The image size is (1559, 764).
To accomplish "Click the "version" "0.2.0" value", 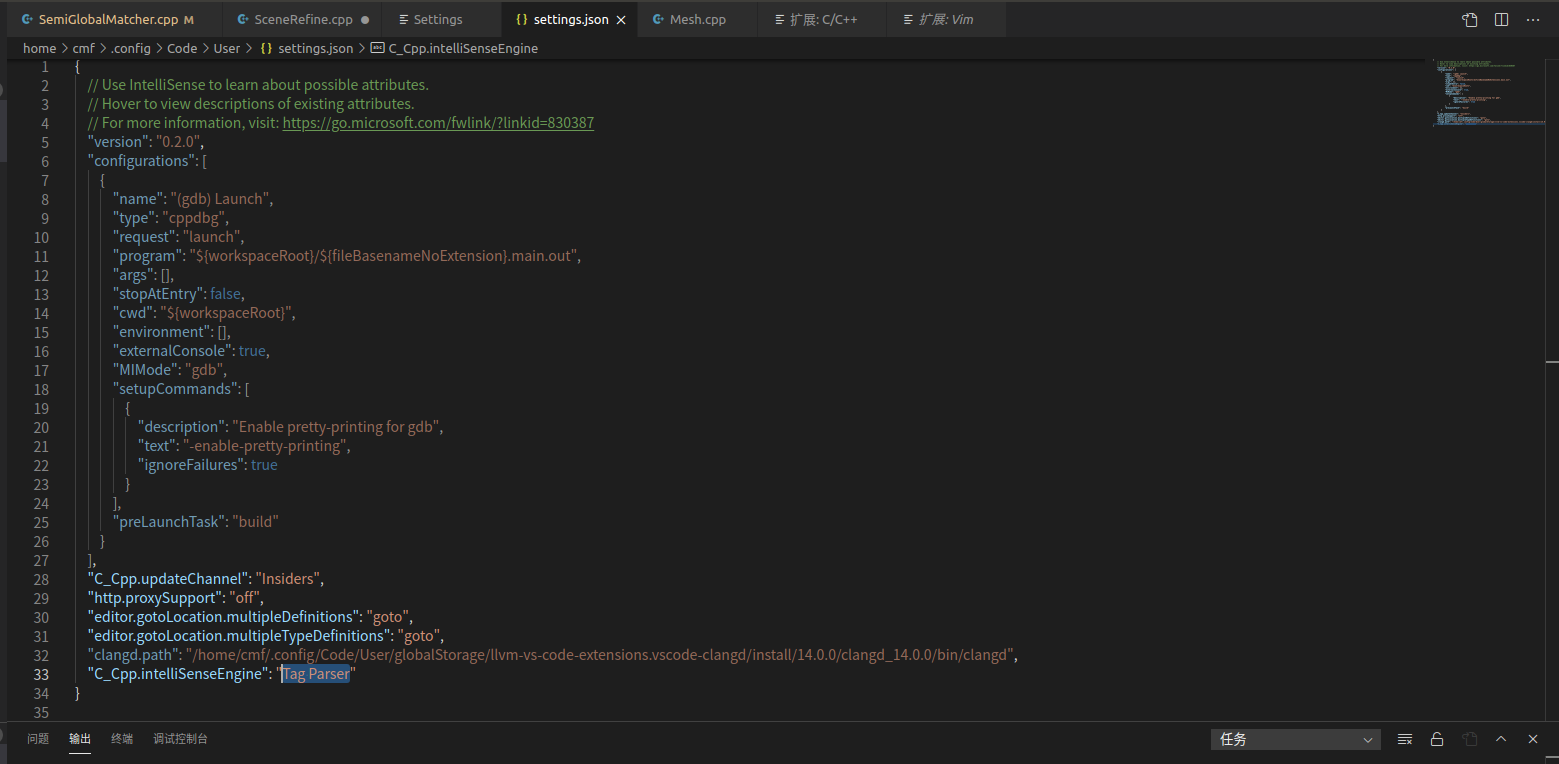I will point(178,142).
